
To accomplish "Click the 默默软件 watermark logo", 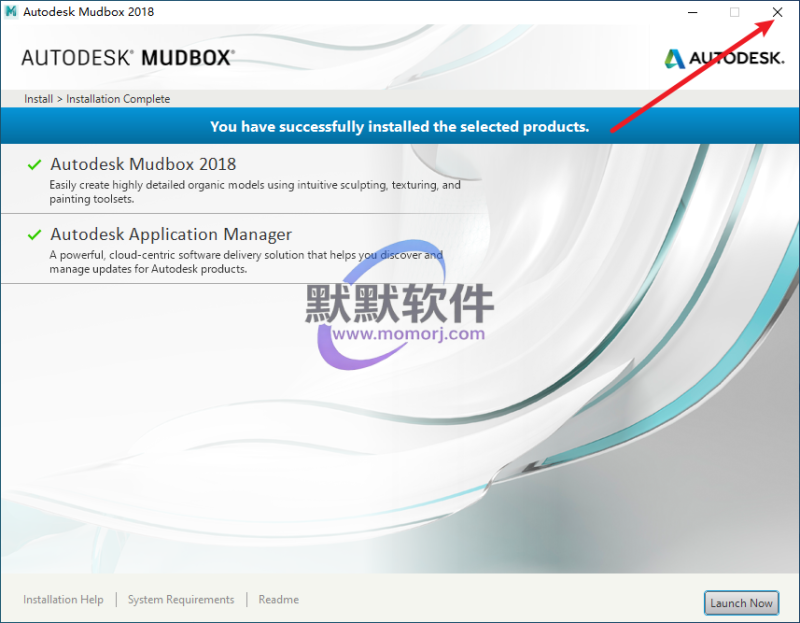I will (x=400, y=302).
